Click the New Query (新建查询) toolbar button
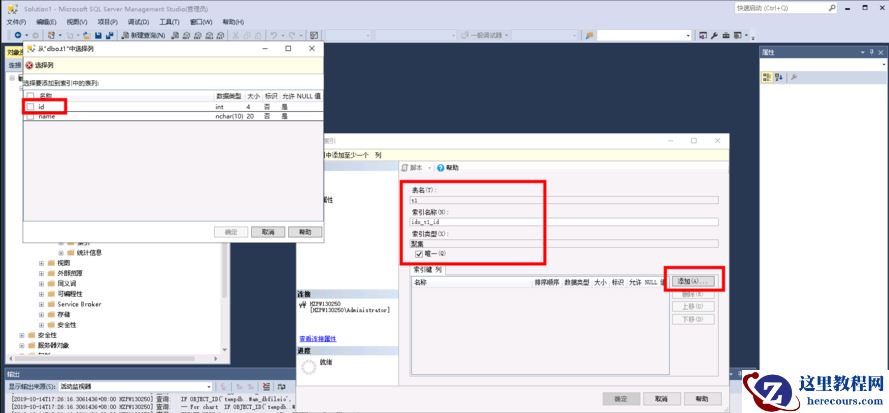The height and width of the screenshot is (413, 889). tap(144, 35)
